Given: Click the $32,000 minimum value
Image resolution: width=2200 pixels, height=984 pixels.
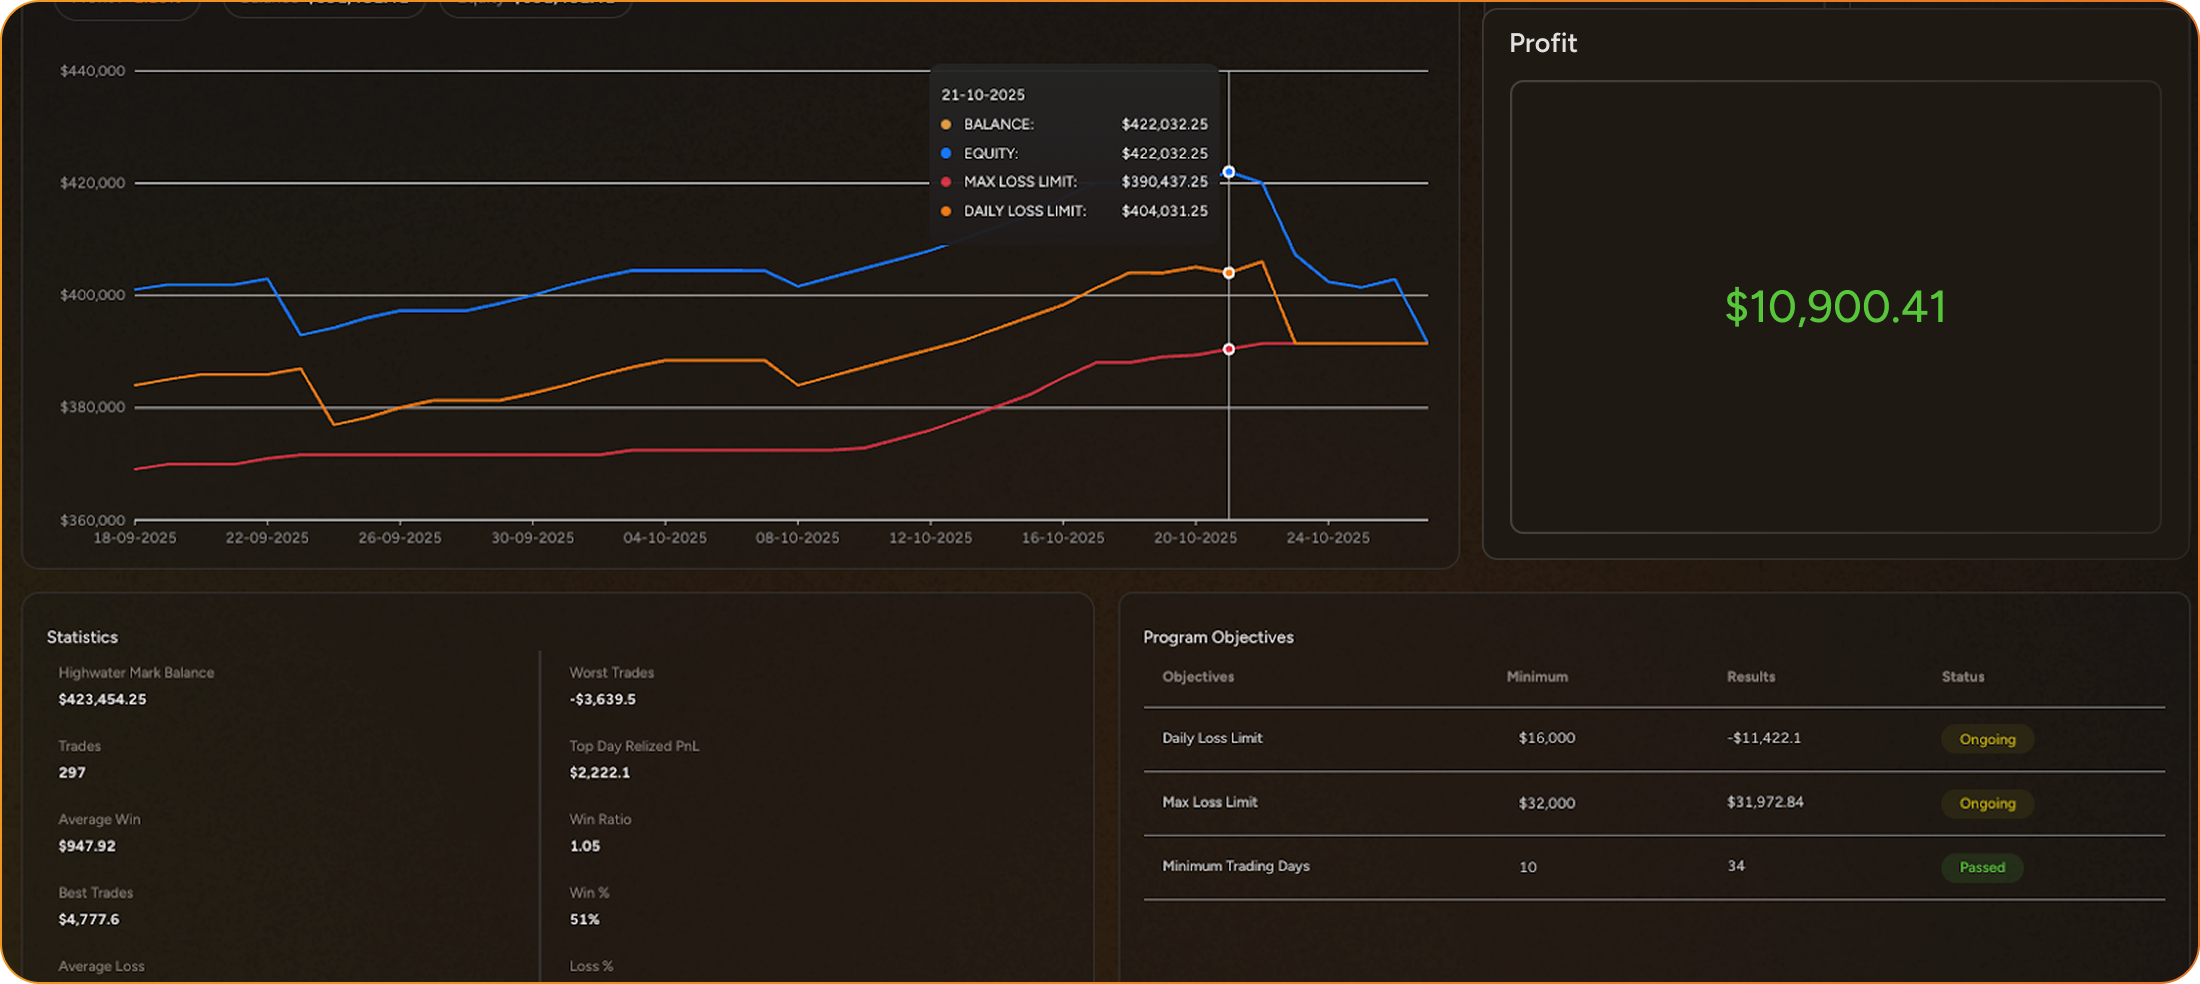Looking at the screenshot, I should pos(1547,803).
